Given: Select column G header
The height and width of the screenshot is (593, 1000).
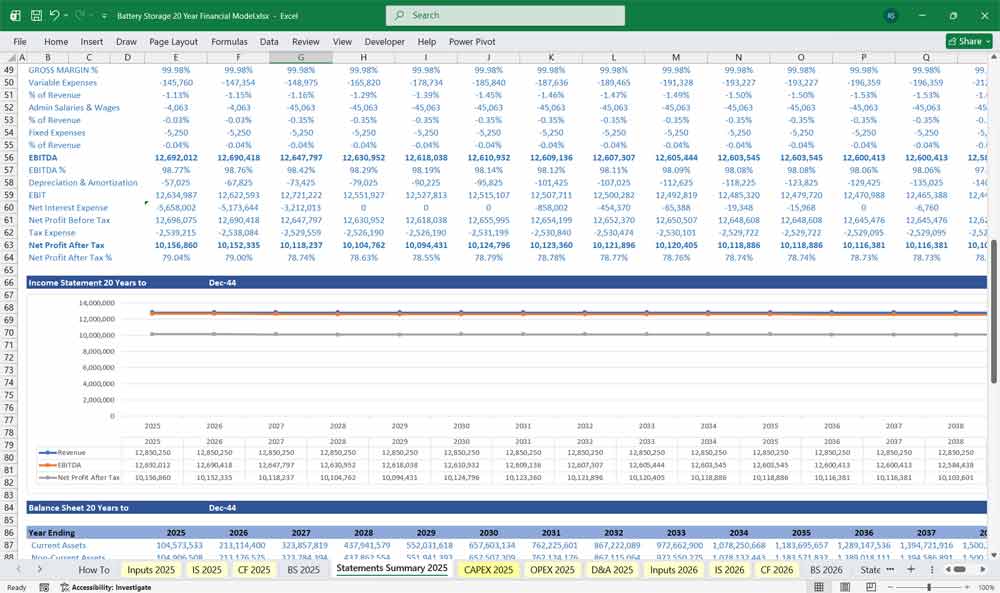Looking at the screenshot, I should click(300, 59).
